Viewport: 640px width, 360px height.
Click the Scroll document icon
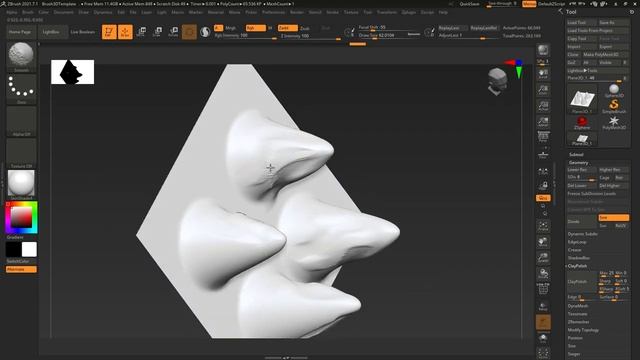point(543,74)
